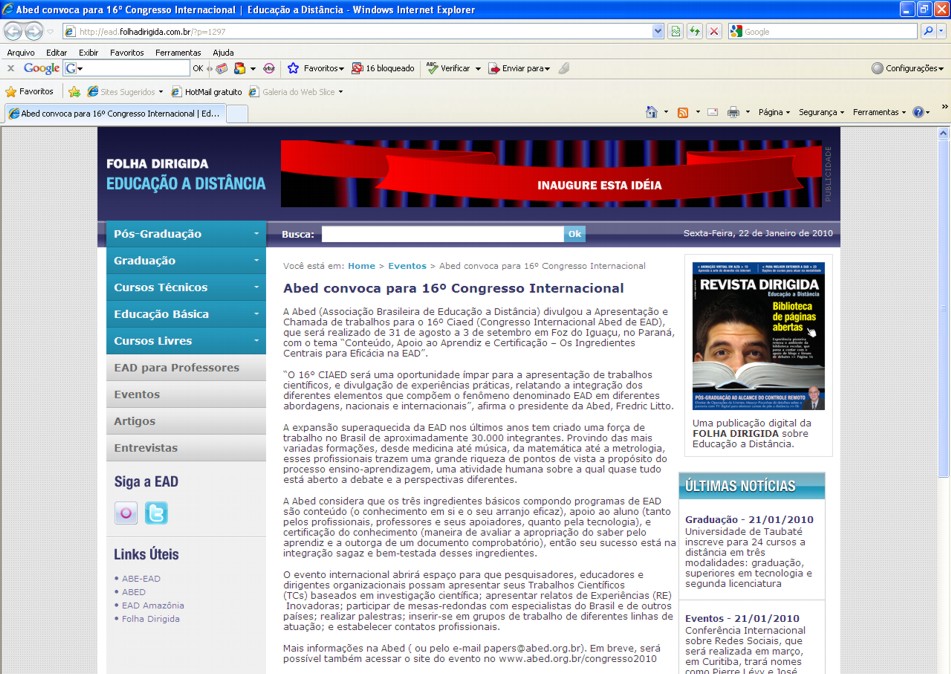Expand the Página menu dropdown
Screen dimensions: 951x674
pos(774,112)
